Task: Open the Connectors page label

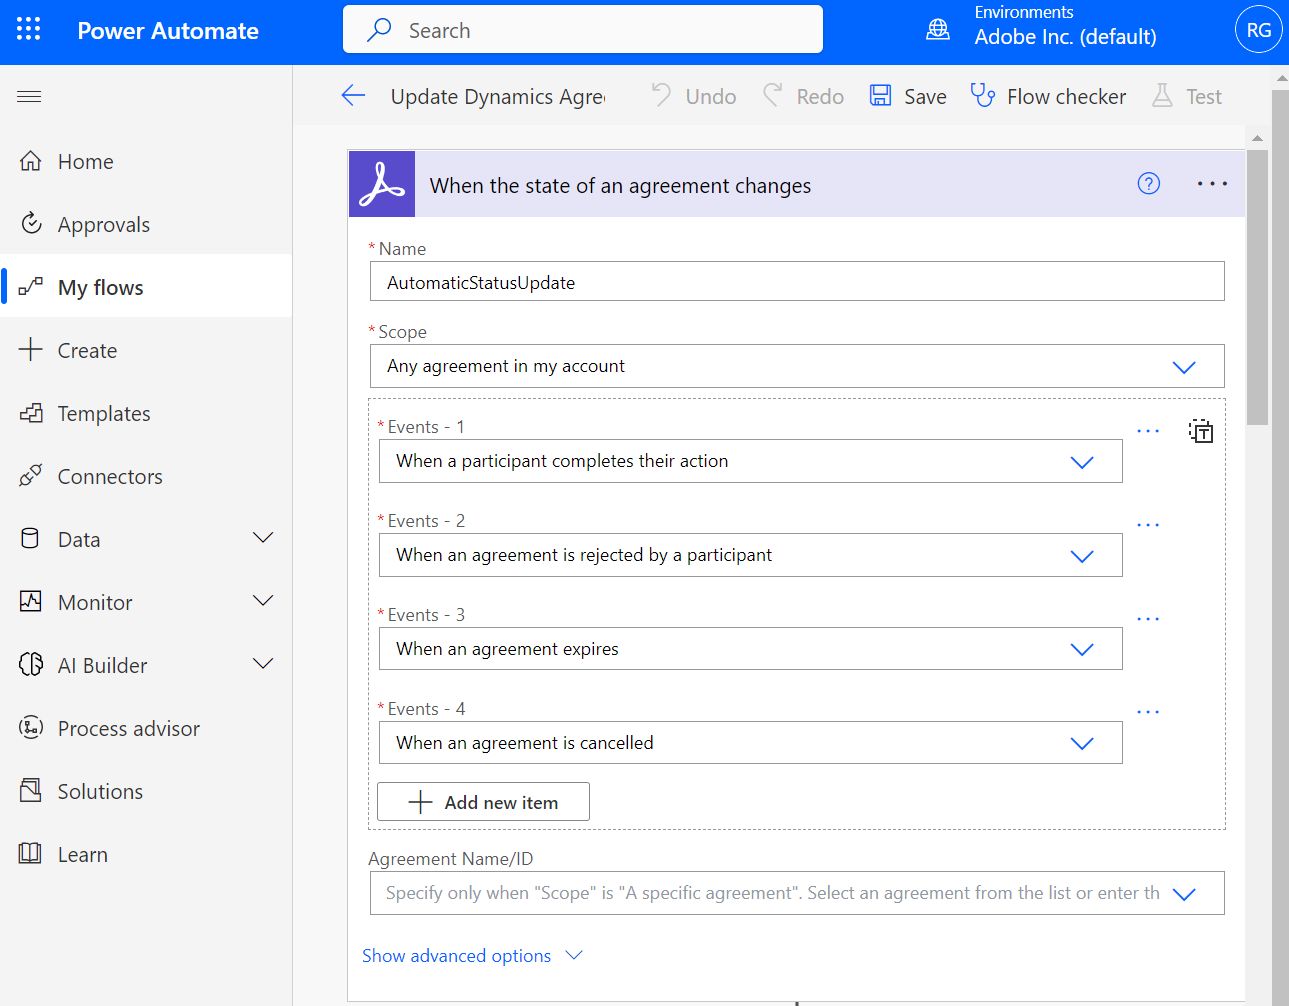Action: (x=110, y=476)
